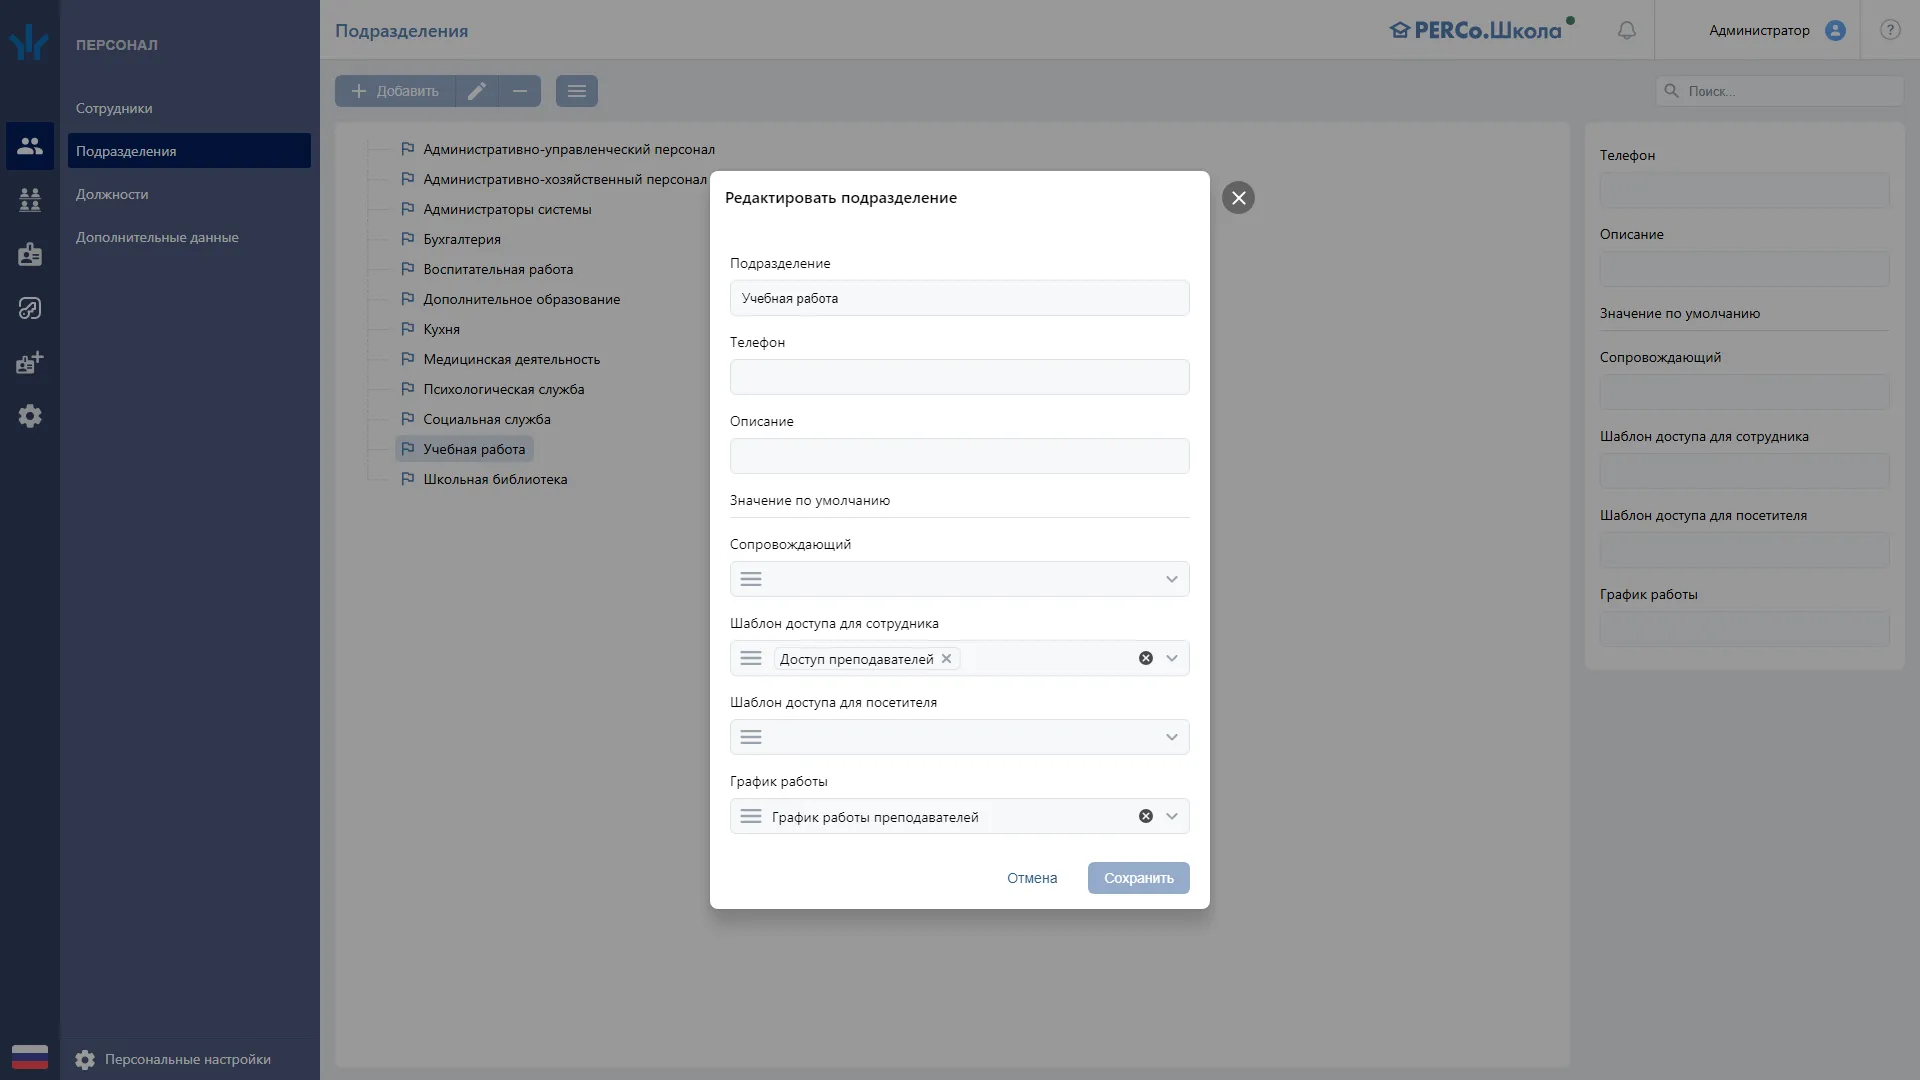1920x1080 pixels.
Task: Open Персональные настройки
Action: point(173,1059)
